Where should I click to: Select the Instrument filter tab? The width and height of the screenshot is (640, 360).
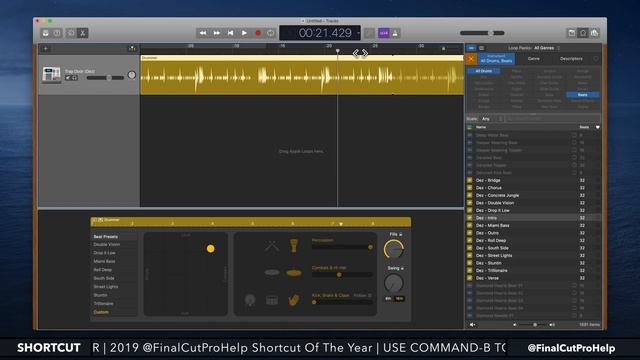[x=496, y=59]
